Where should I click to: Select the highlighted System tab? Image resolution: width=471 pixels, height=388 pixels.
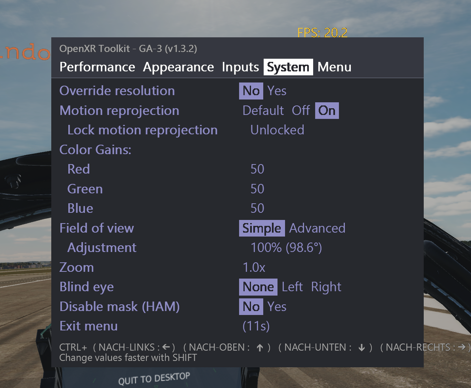288,67
